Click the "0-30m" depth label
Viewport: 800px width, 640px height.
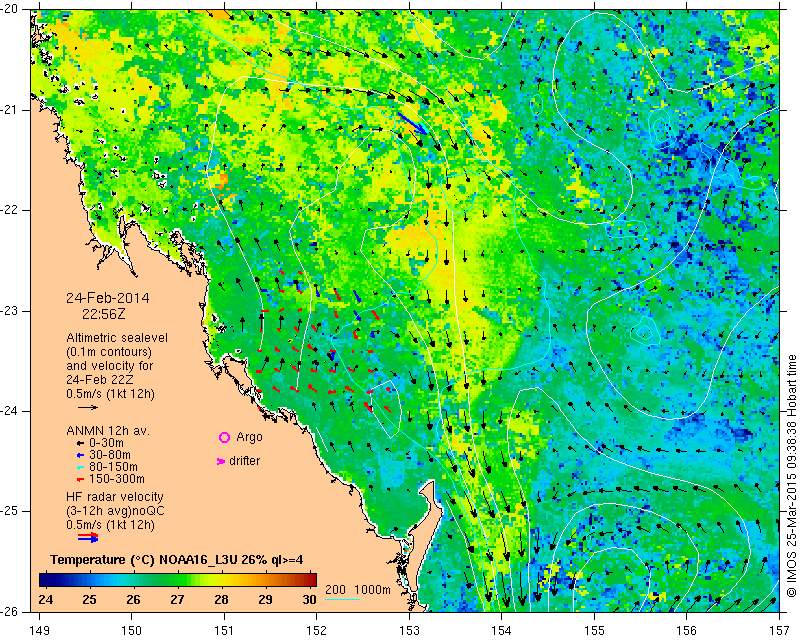(x=106, y=443)
